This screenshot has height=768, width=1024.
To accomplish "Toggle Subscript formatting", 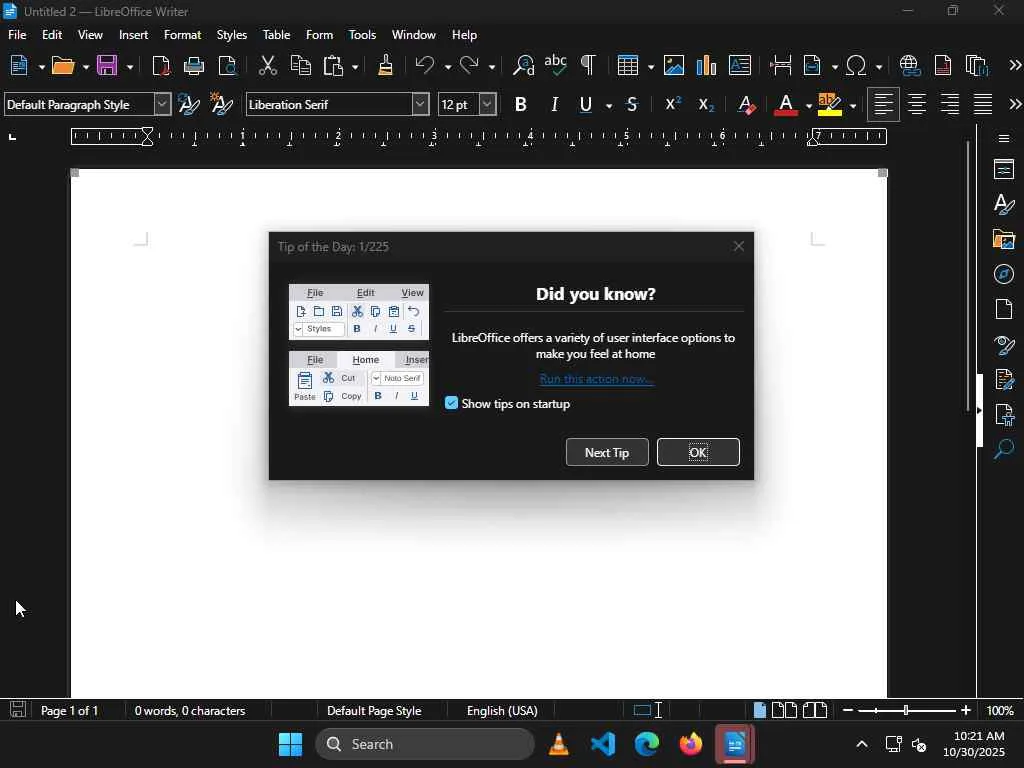I will (x=706, y=104).
